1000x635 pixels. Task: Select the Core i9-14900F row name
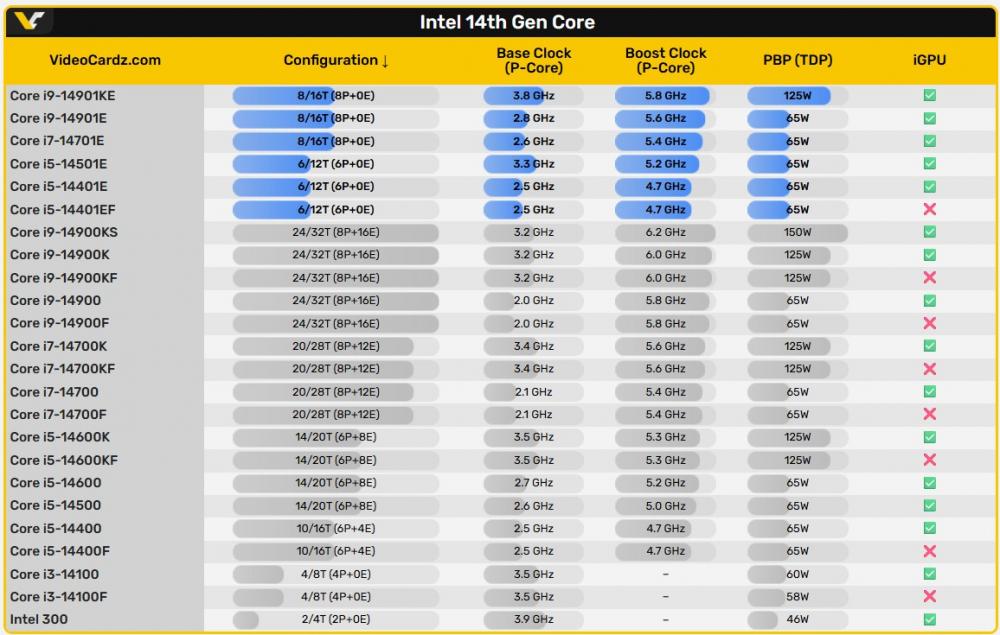(x=59, y=323)
